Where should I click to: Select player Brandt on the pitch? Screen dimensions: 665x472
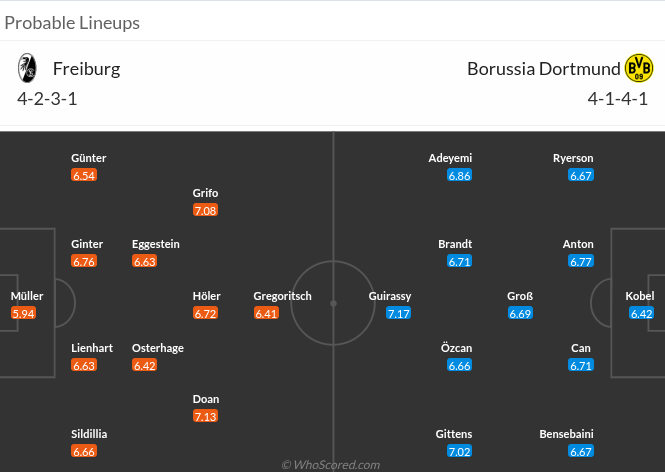click(x=455, y=244)
